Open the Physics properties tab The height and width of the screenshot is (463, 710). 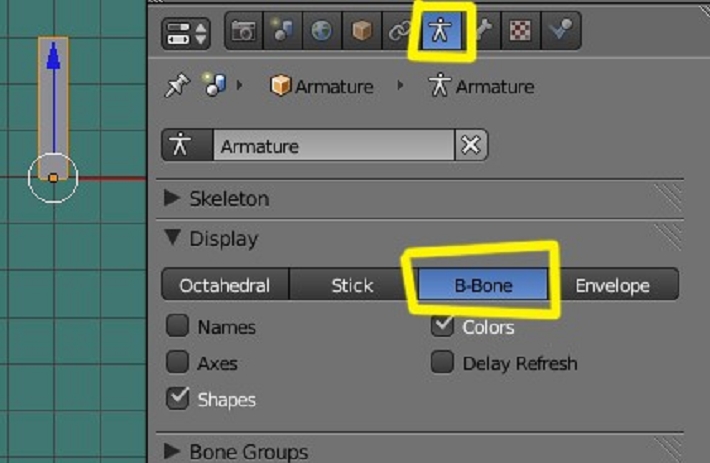557,32
